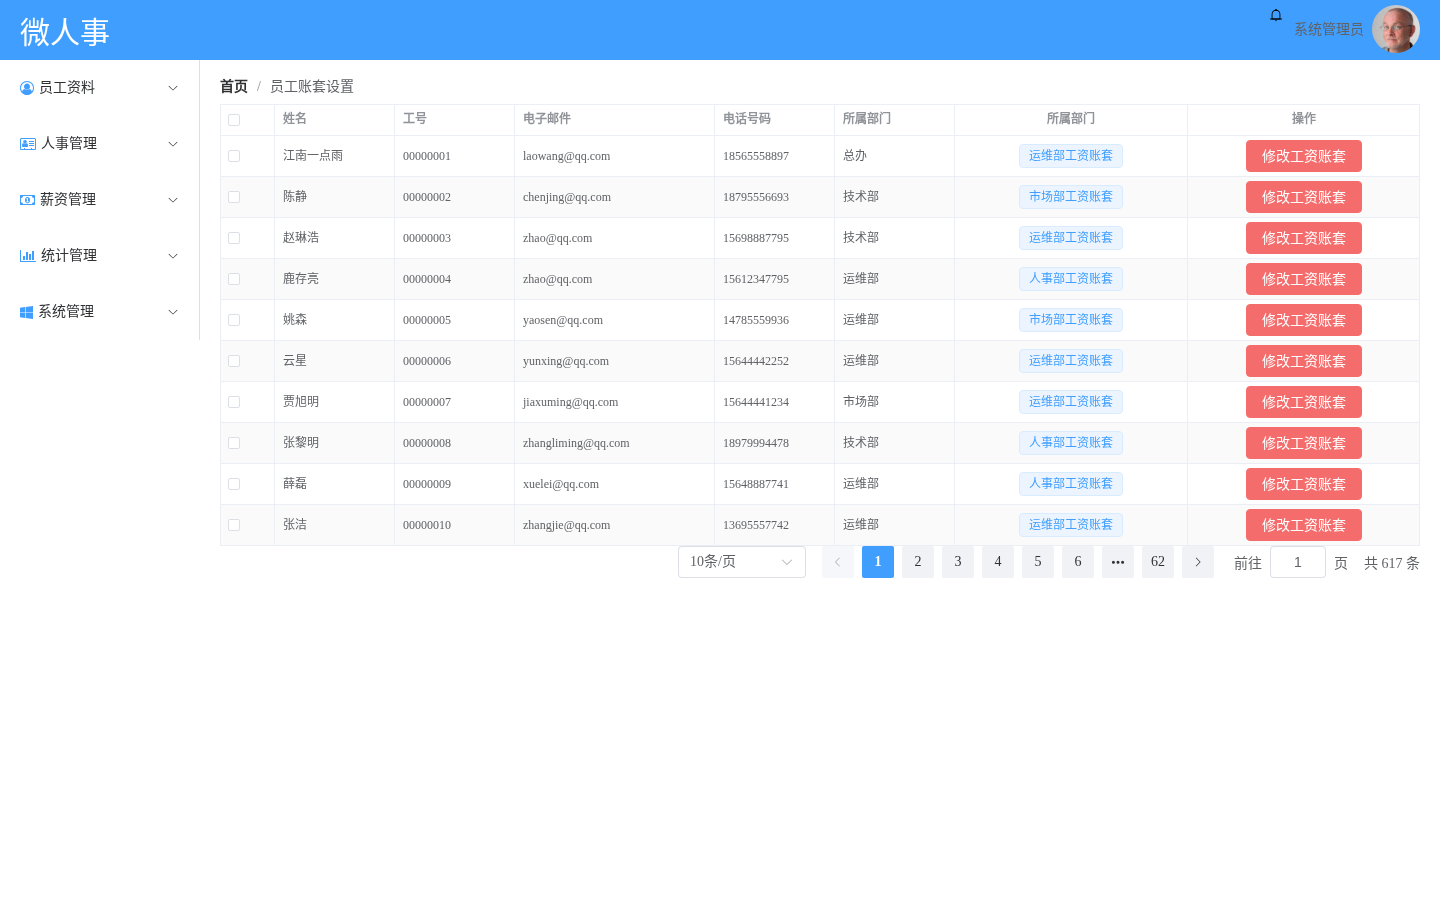Modify salary account for 薛磊
Screen dimensions: 1440x900
tap(1304, 484)
